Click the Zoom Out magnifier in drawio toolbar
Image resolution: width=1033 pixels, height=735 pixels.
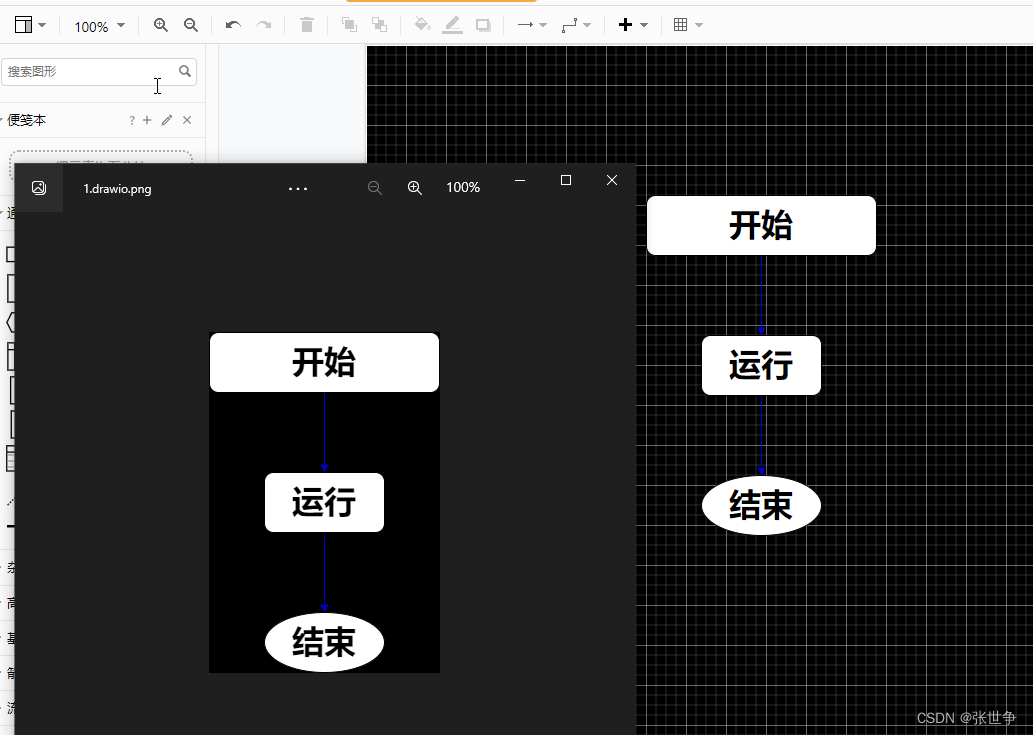190,26
